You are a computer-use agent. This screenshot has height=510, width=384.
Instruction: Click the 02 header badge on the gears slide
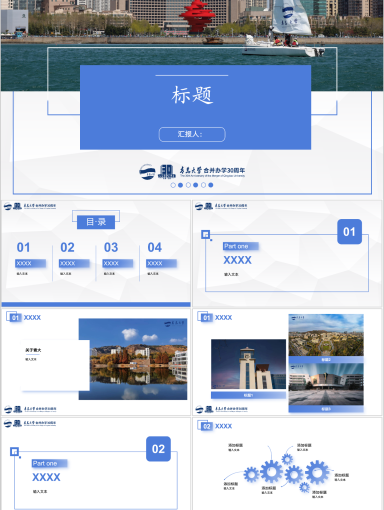click(x=206, y=426)
